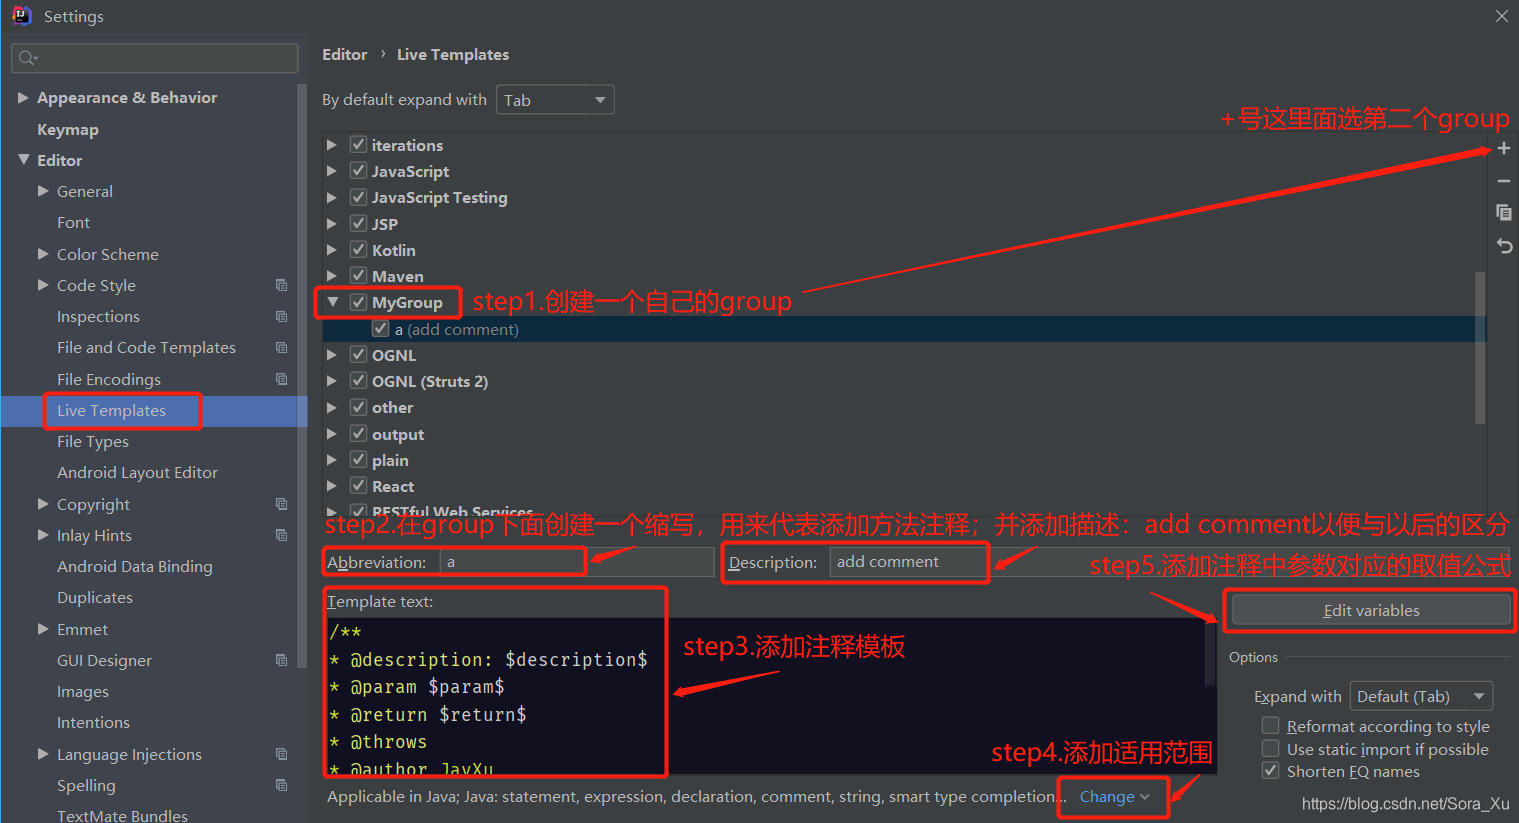Toggle the Kotlin group checkbox

coord(358,249)
